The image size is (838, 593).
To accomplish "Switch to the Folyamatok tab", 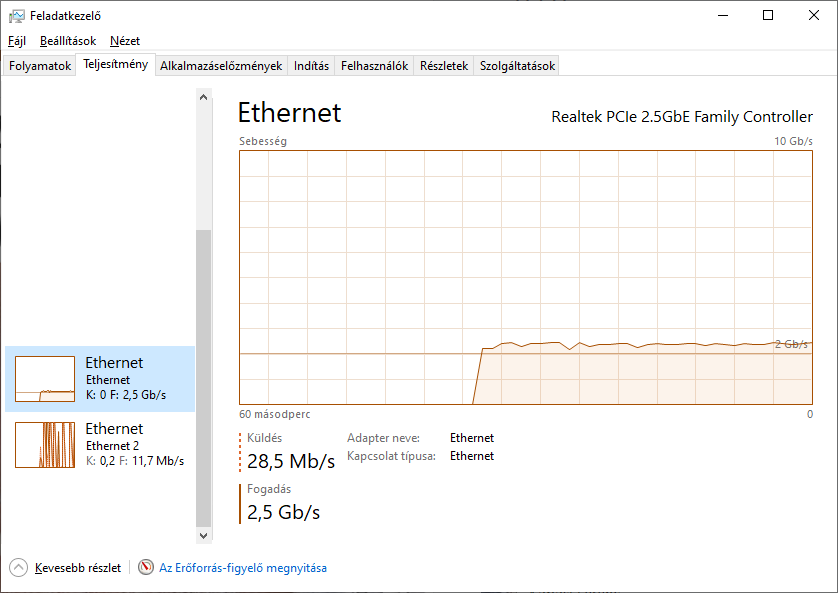I will click(40, 66).
